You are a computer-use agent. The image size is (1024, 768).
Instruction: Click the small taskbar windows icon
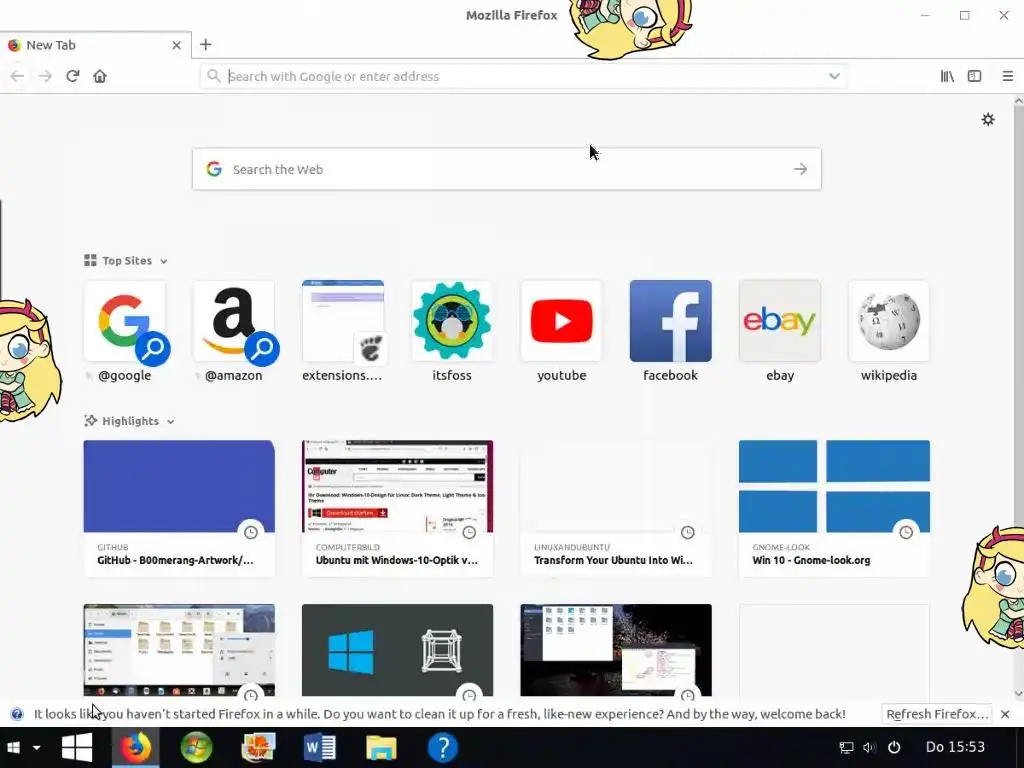point(13,747)
